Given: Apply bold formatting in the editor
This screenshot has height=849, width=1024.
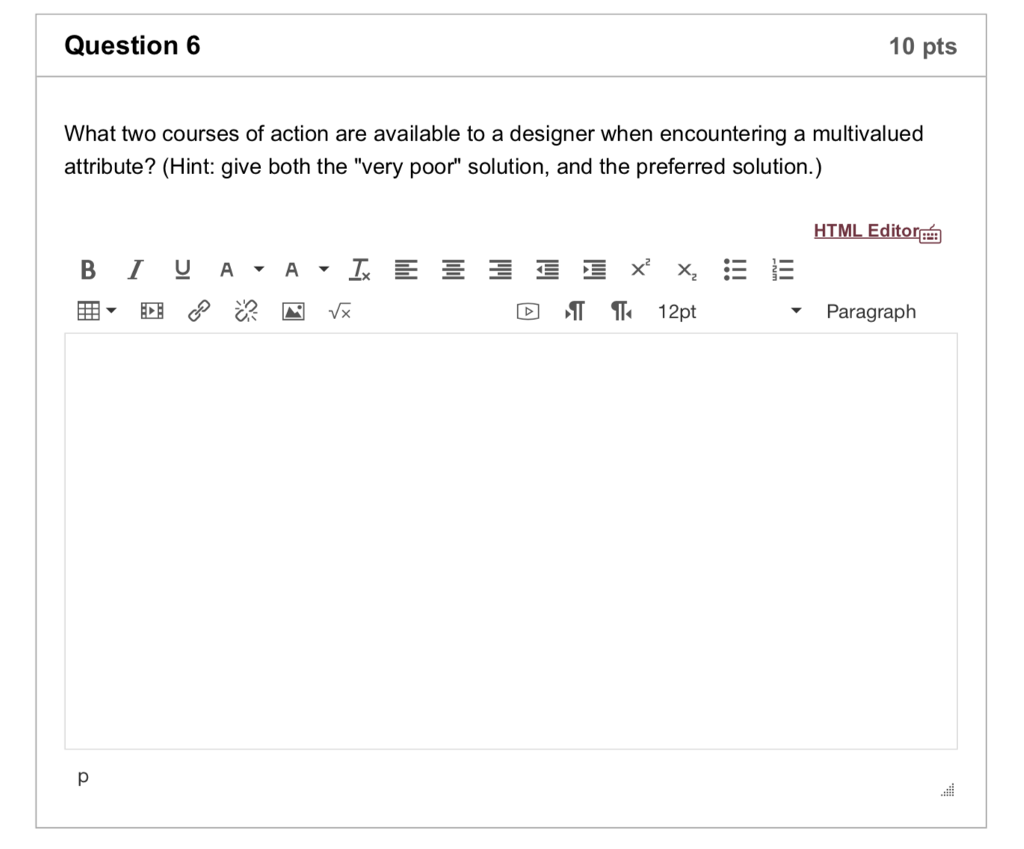Looking at the screenshot, I should click(87, 269).
